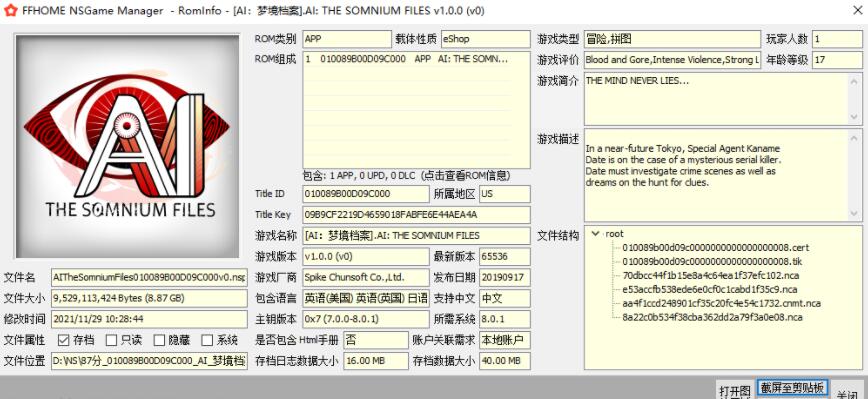Image resolution: width=868 pixels, height=399 pixels.
Task: Click the 载体性质 eShop field
Action: pos(485,39)
